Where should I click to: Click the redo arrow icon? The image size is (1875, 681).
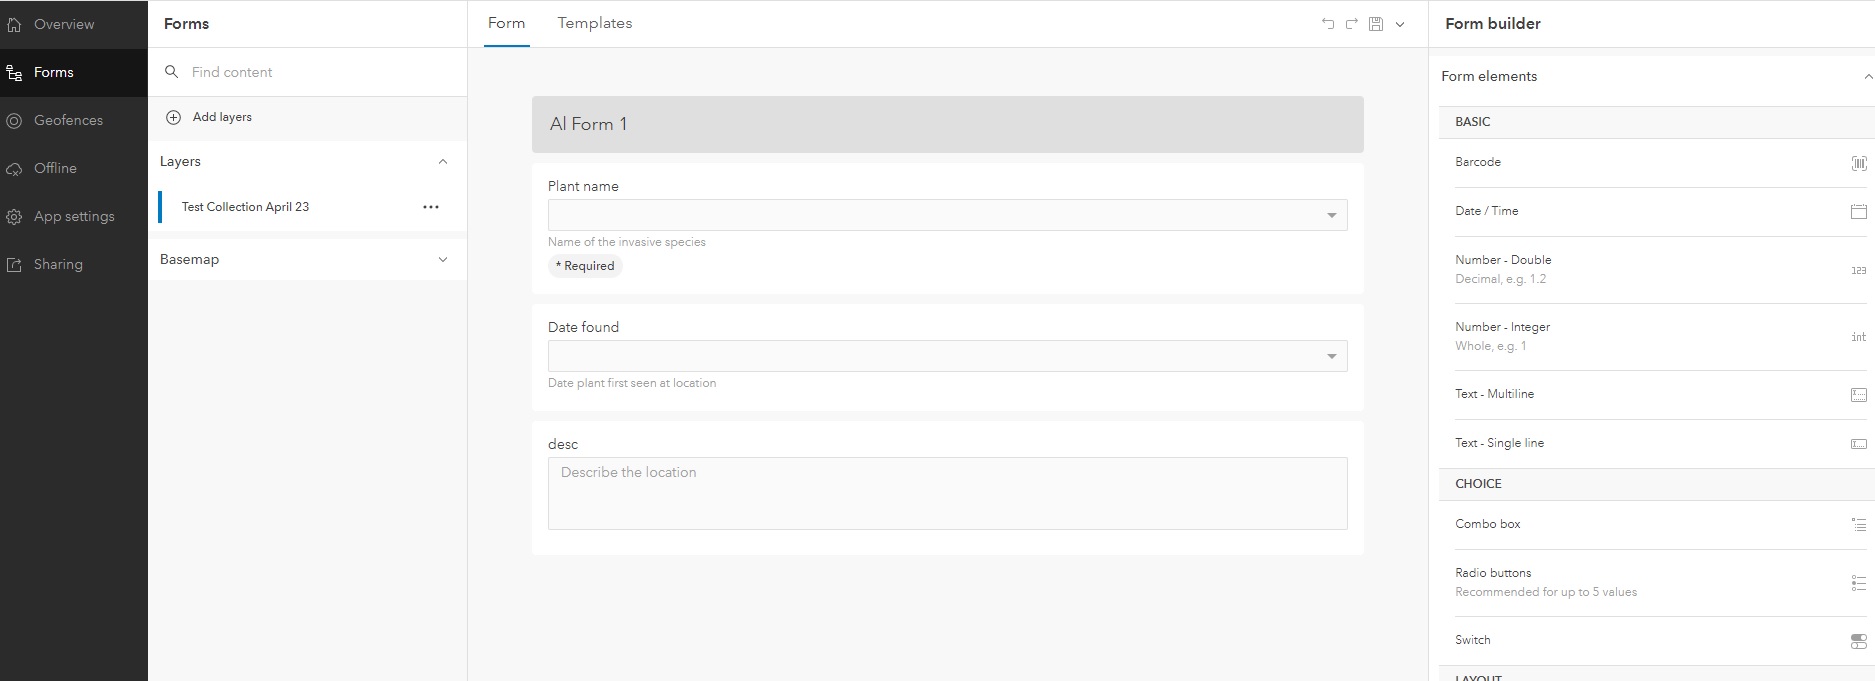click(x=1352, y=24)
